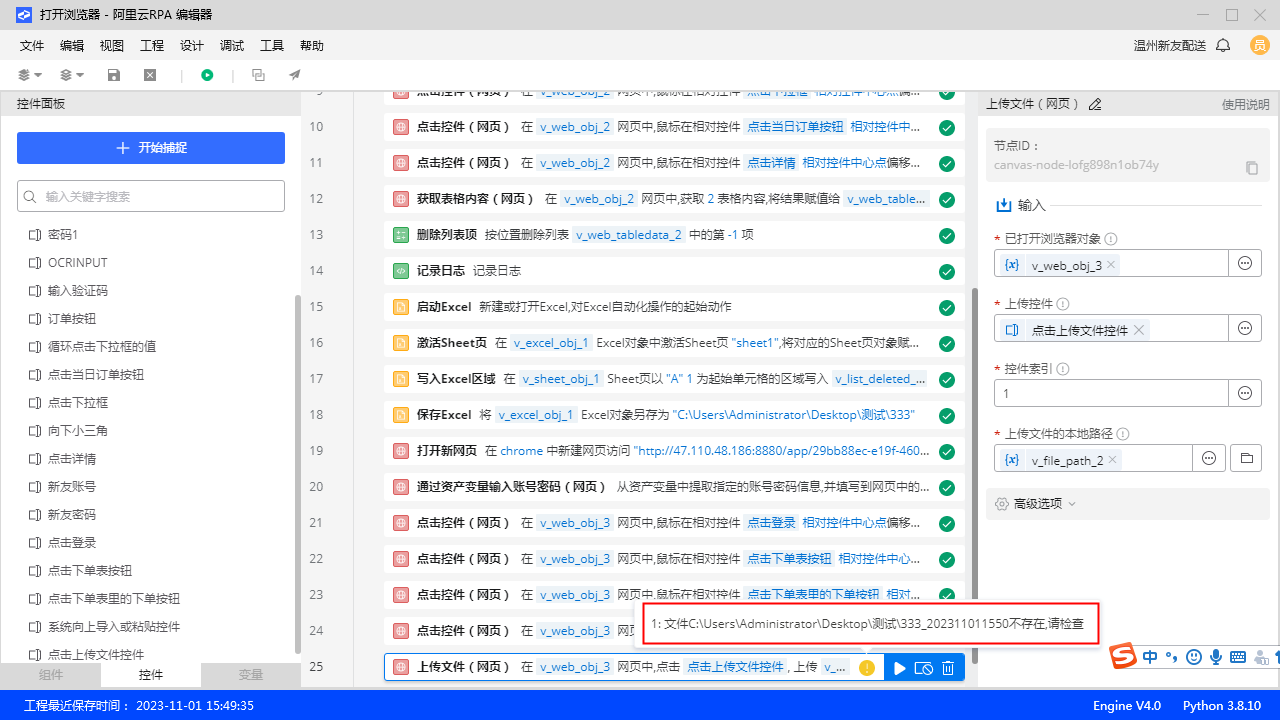Screen dimensions: 1280x720
Task: Click the ellipsis button for 已打开浏览器对象
Action: 1245,263
